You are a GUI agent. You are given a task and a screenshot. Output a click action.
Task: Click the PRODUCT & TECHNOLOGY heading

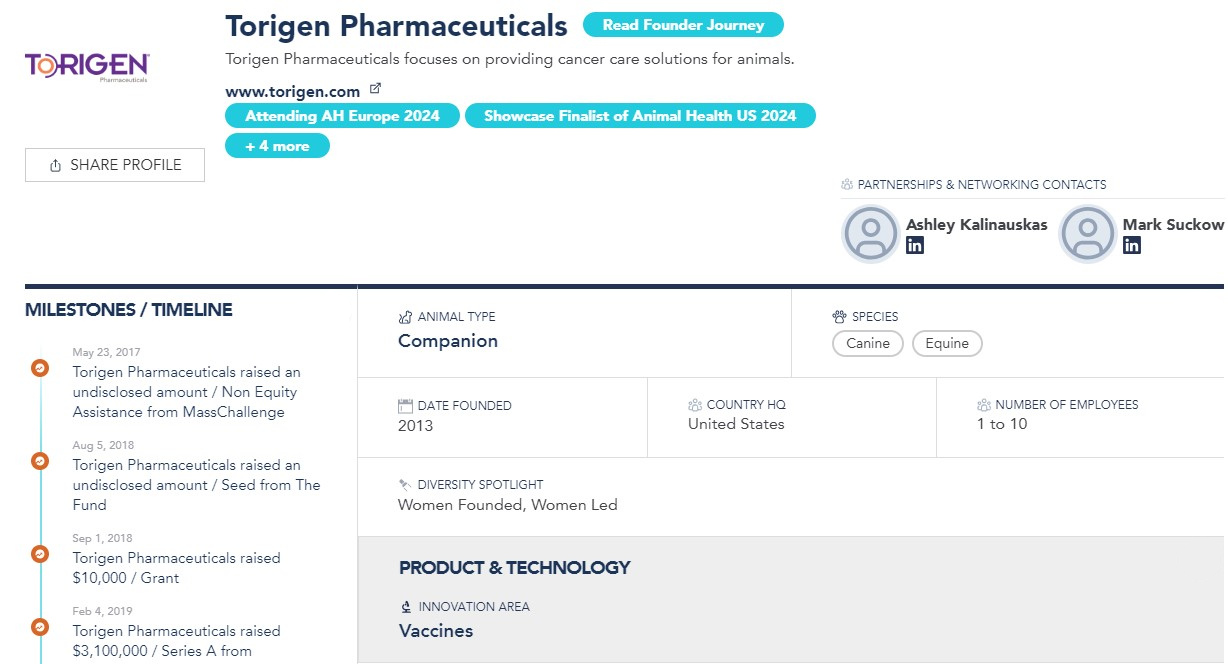(x=515, y=568)
